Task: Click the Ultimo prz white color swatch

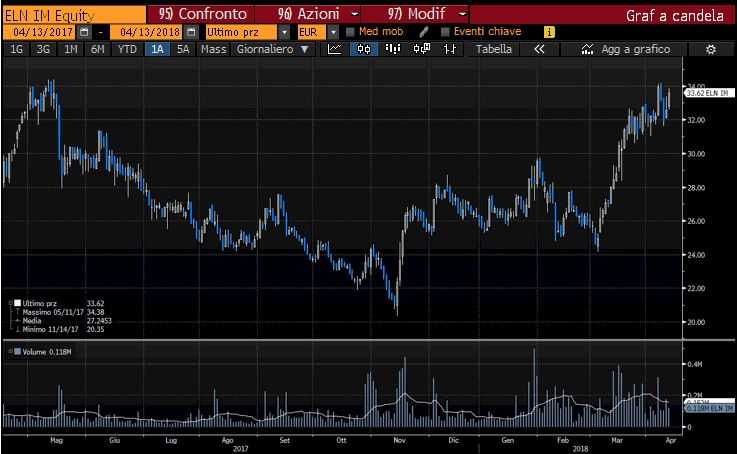Action: pyautogui.click(x=16, y=302)
